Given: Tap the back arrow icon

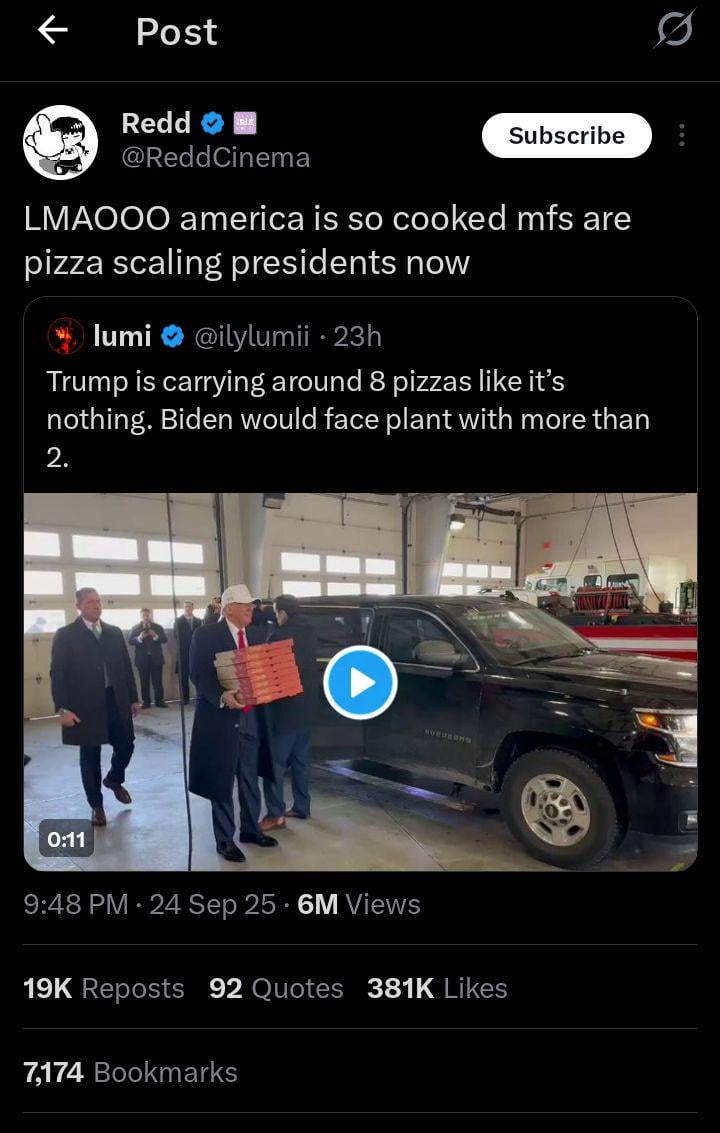Looking at the screenshot, I should point(53,31).
